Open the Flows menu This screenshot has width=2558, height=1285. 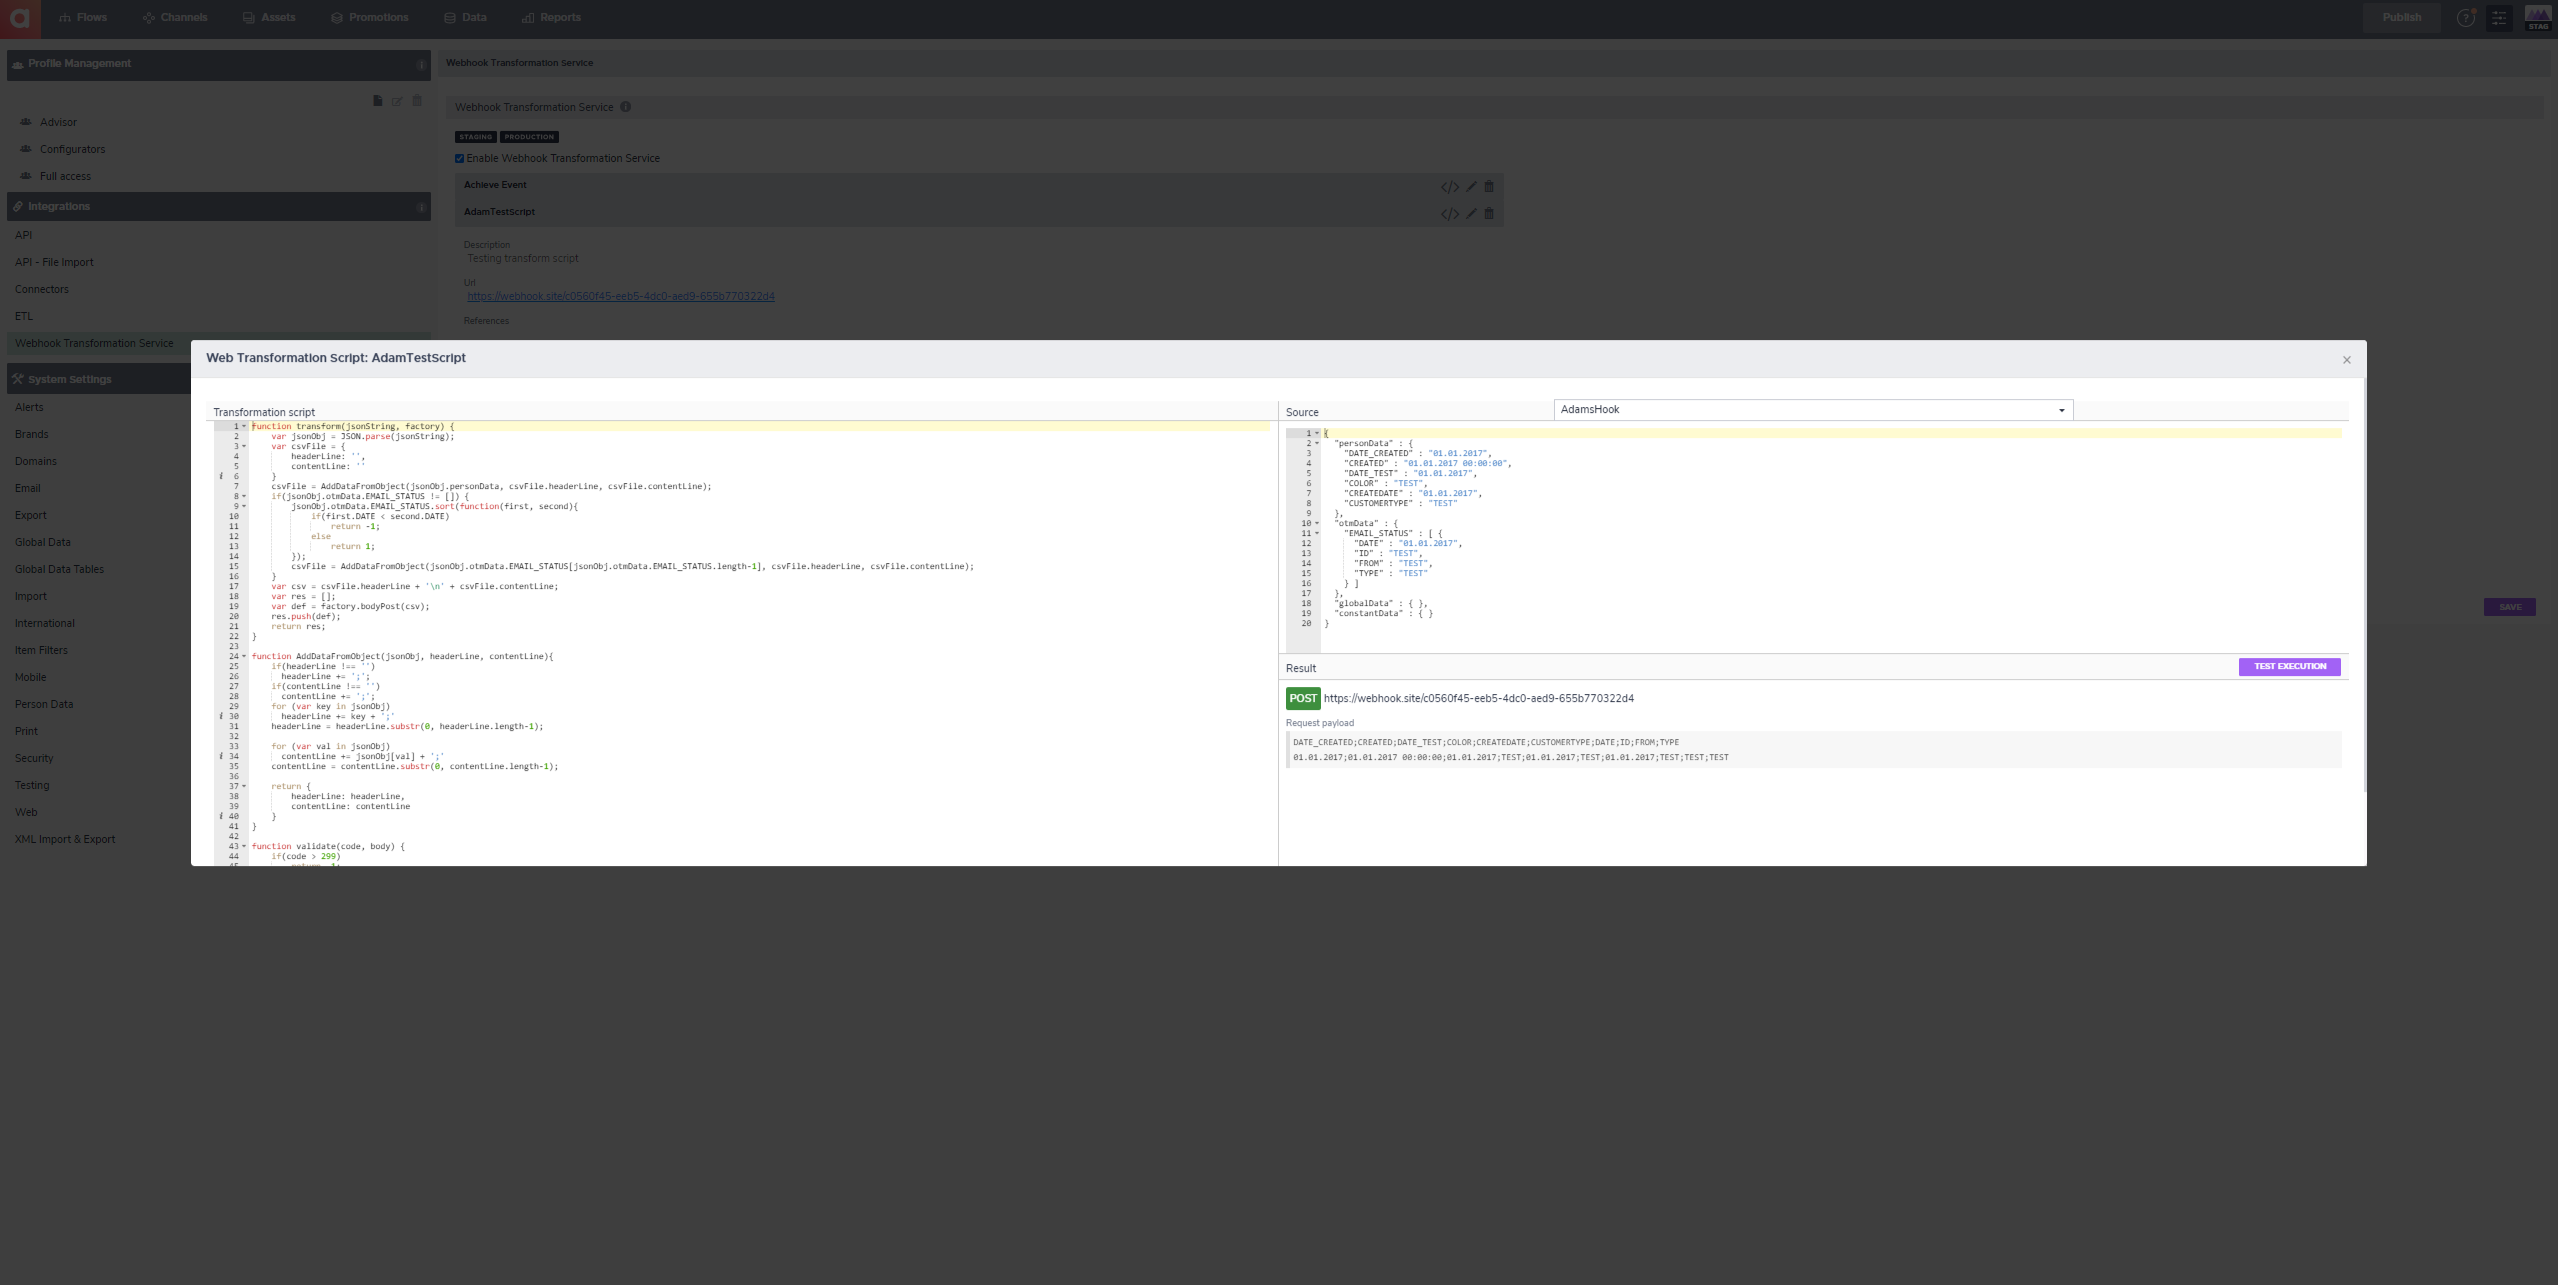[x=83, y=18]
